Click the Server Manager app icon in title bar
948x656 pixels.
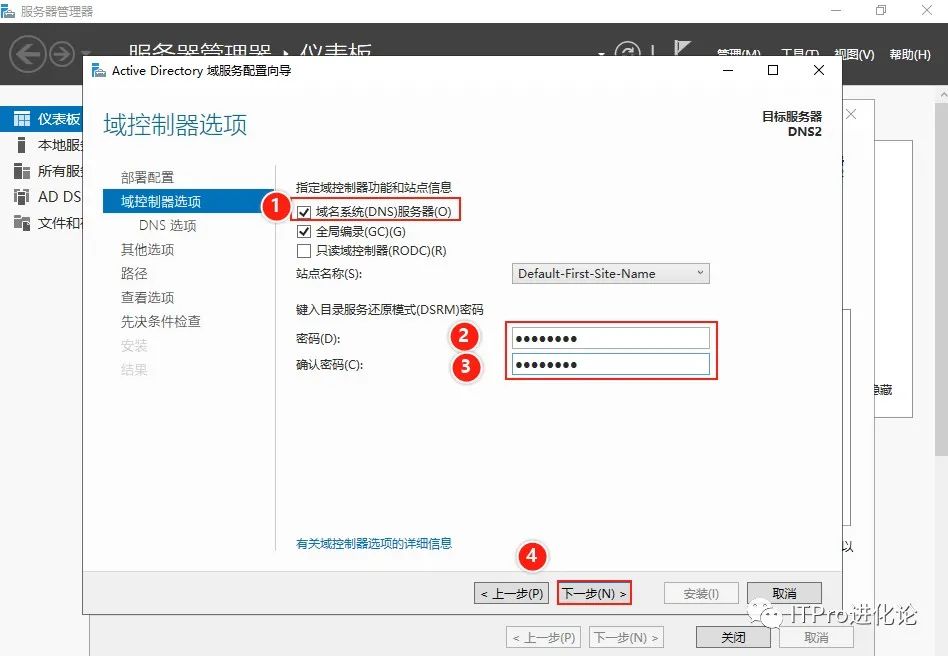pos(8,11)
